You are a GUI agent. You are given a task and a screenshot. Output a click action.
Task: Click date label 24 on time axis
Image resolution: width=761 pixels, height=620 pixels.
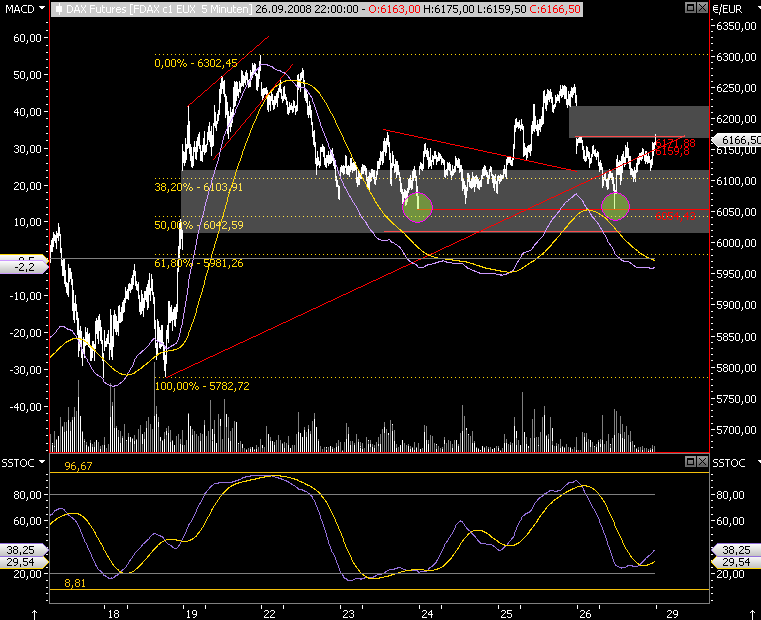427,614
